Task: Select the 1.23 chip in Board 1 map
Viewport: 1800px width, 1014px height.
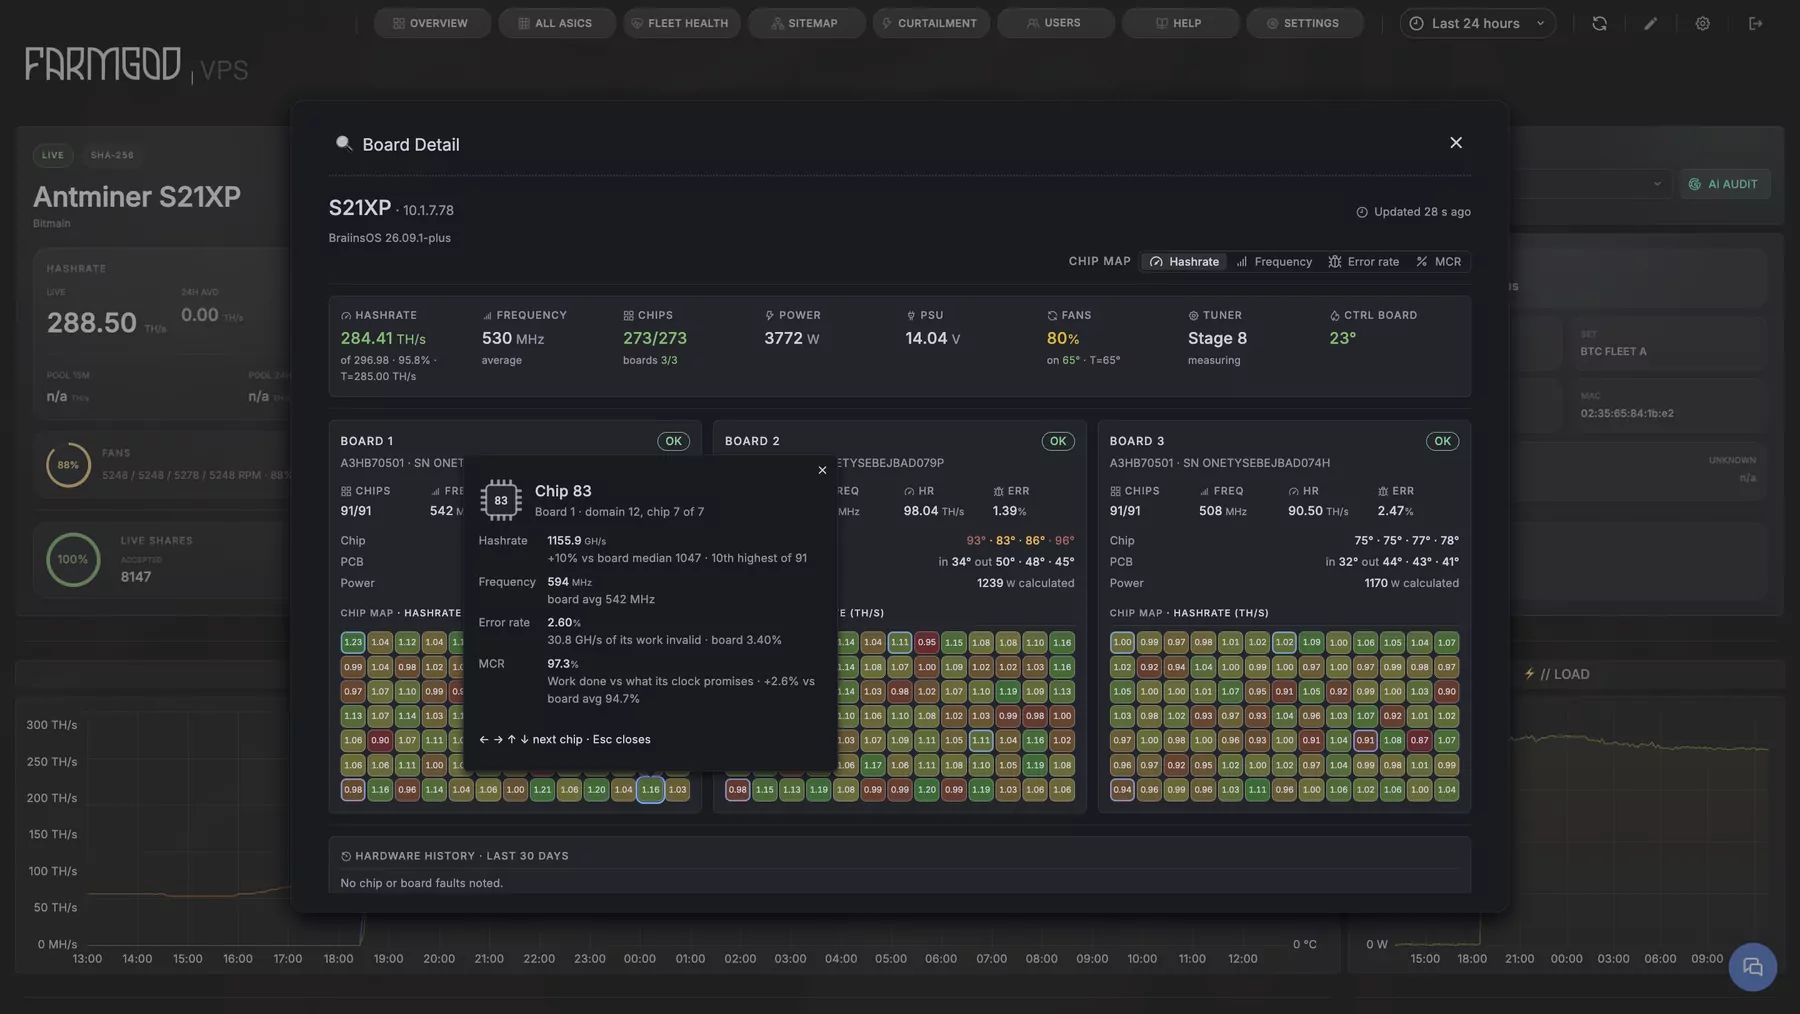Action: (353, 642)
